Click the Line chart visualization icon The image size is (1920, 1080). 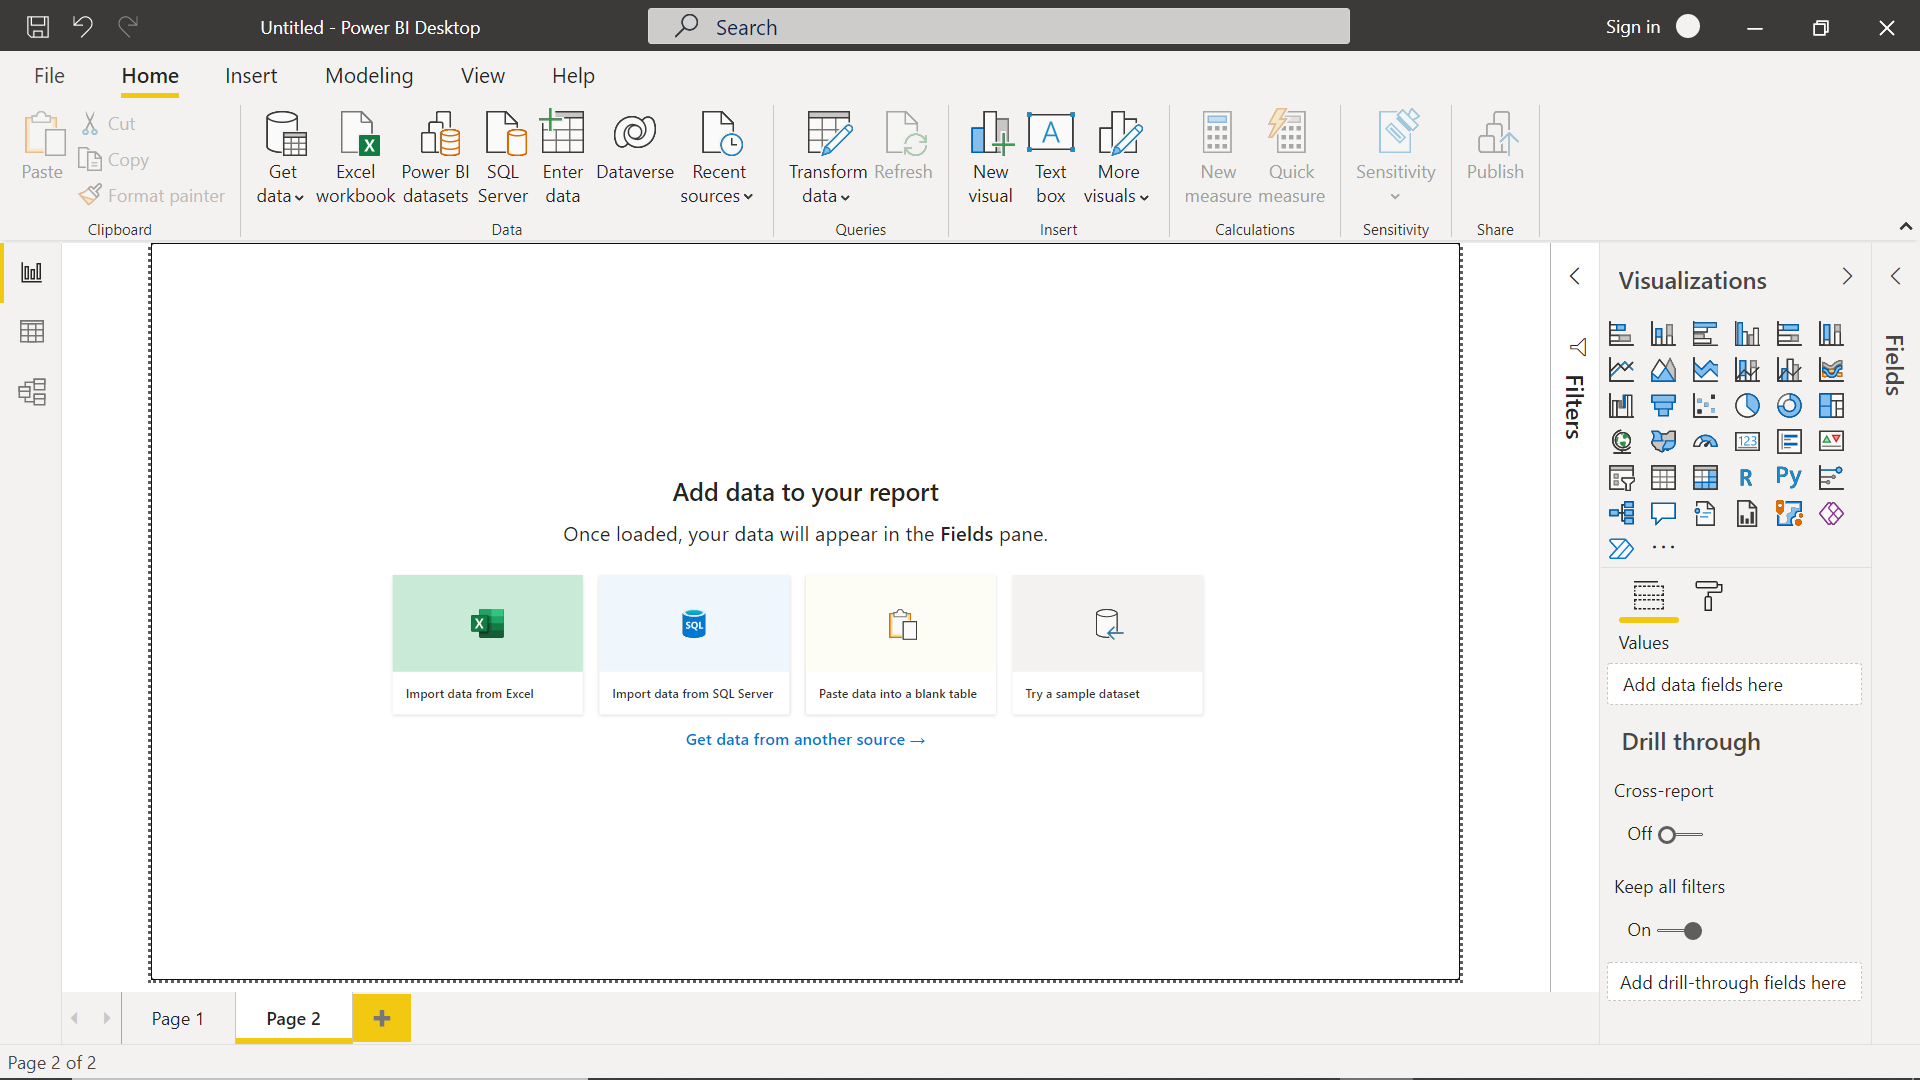[x=1619, y=369]
